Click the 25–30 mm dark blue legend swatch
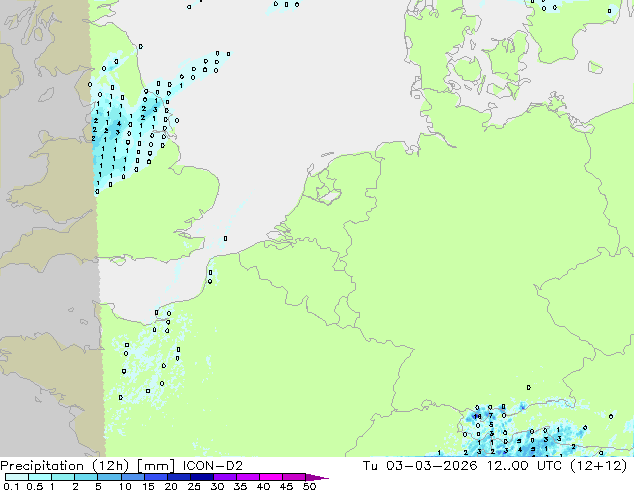Viewport: 634px width, 490px height. 201,477
